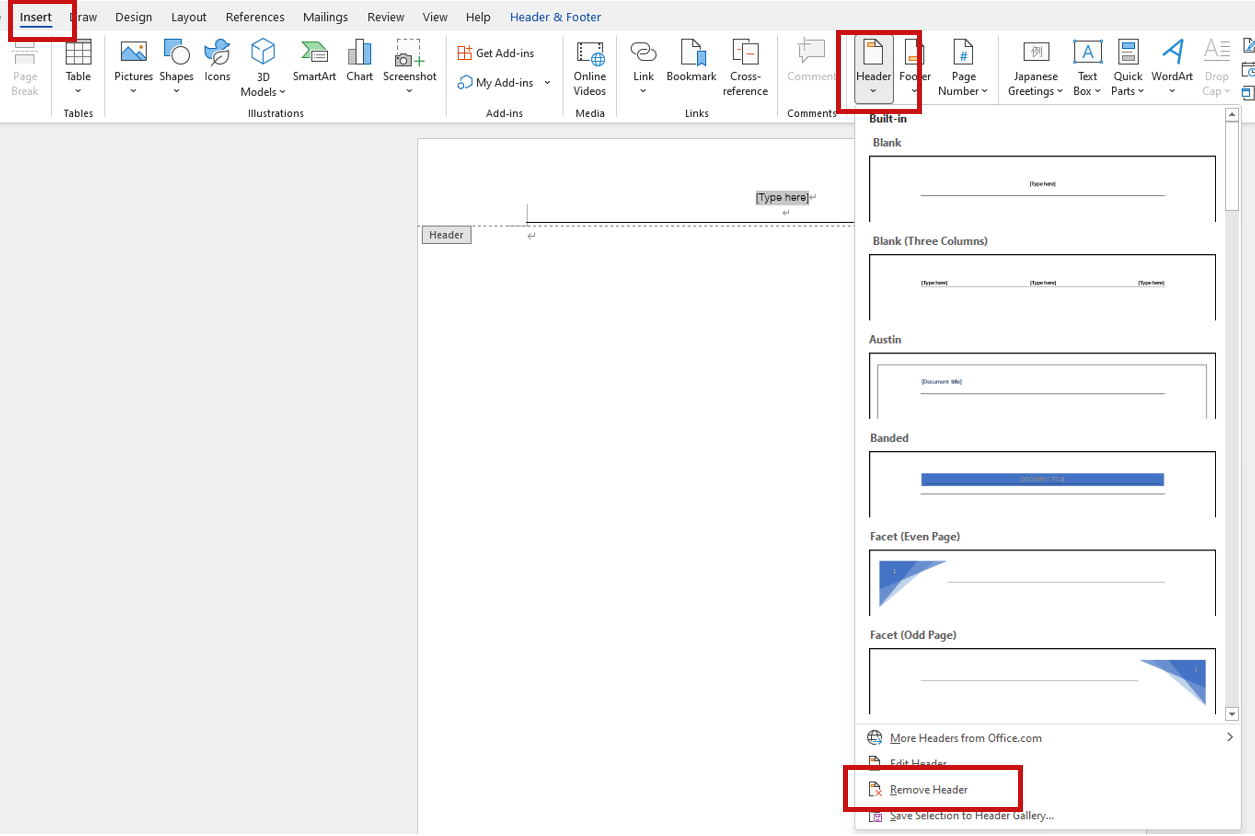
Task: Insert a Text Box
Action: (x=1087, y=68)
